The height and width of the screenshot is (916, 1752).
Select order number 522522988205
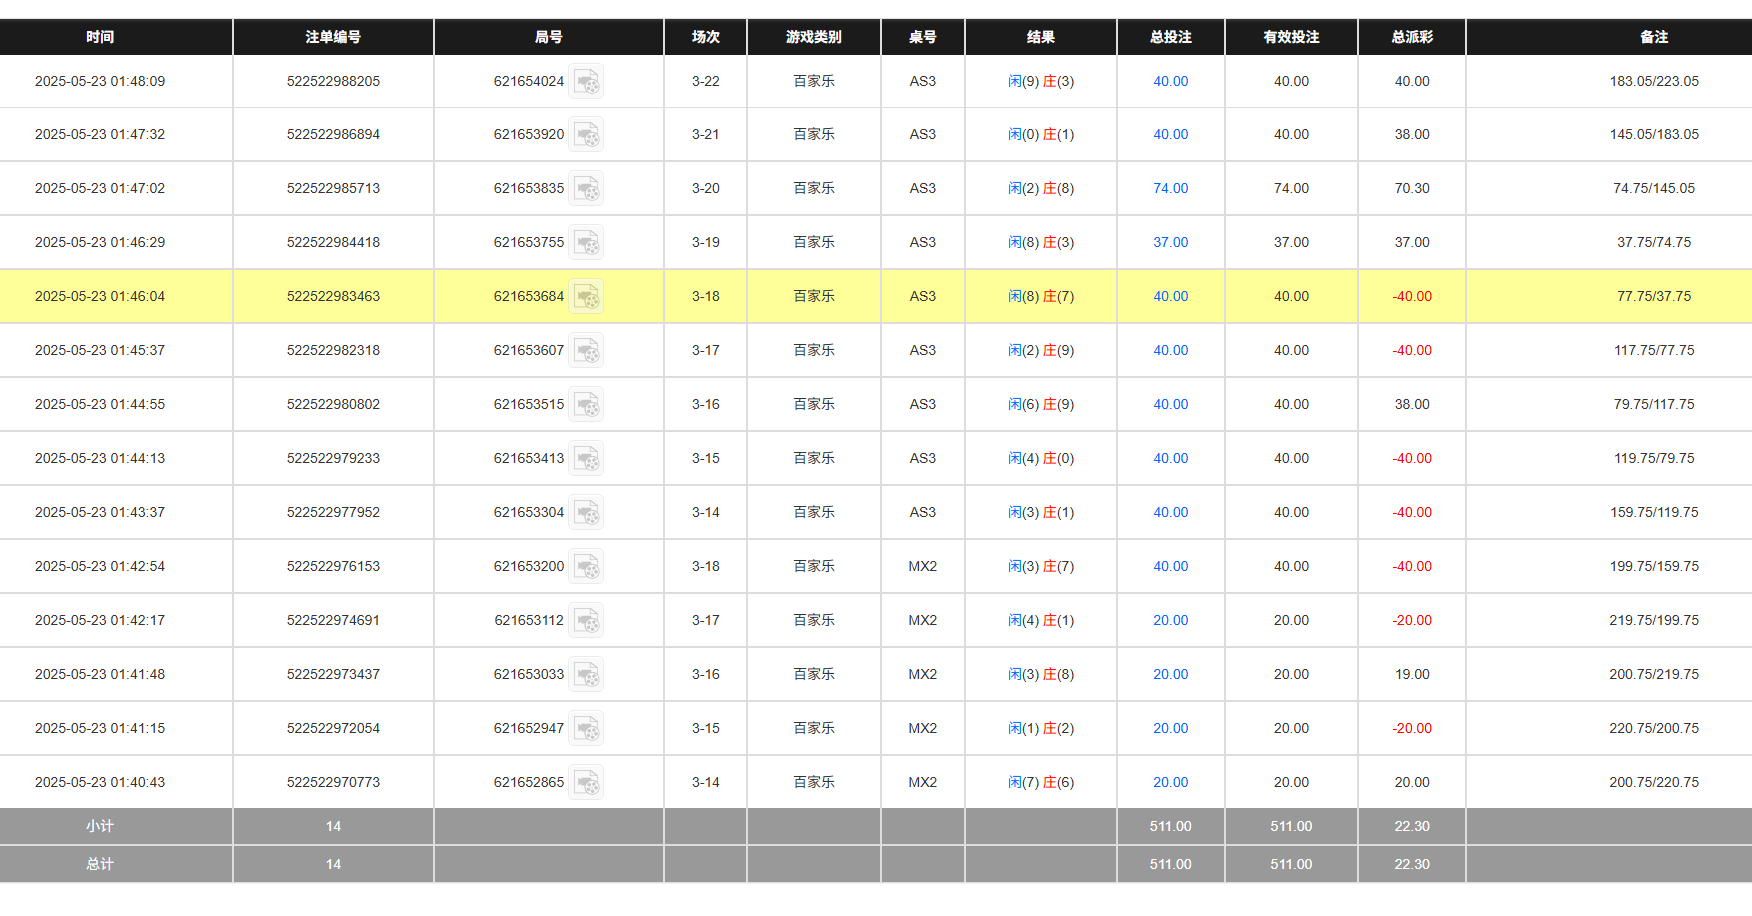tap(333, 81)
